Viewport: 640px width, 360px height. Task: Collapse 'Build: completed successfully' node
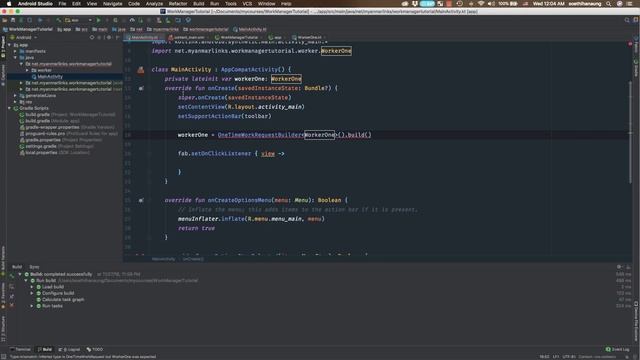click(20, 274)
